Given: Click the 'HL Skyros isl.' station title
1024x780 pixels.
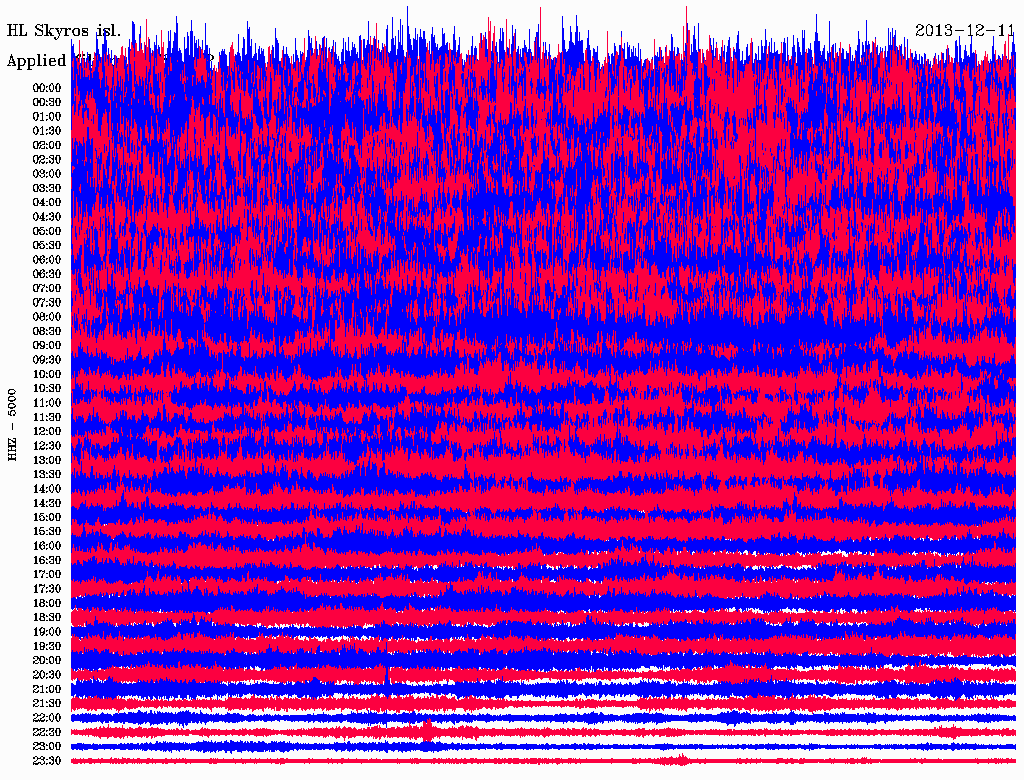Looking at the screenshot, I should [64, 31].
